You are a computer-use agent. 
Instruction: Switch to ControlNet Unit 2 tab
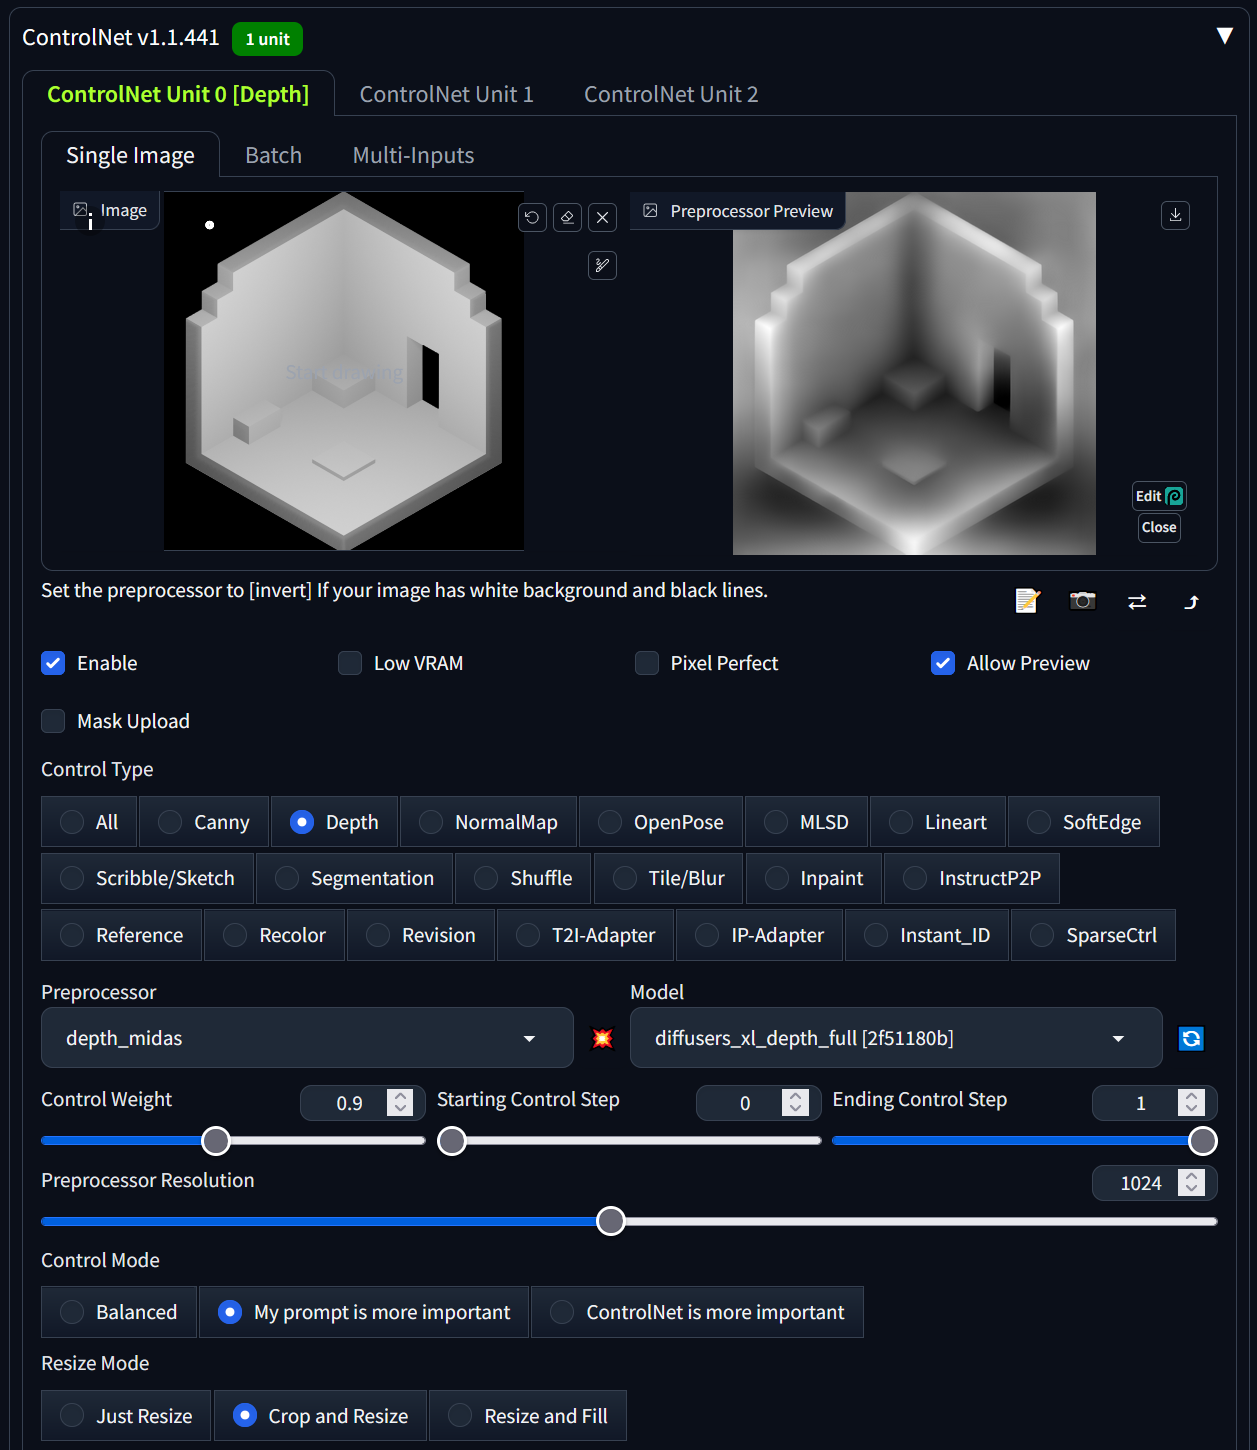[671, 94]
